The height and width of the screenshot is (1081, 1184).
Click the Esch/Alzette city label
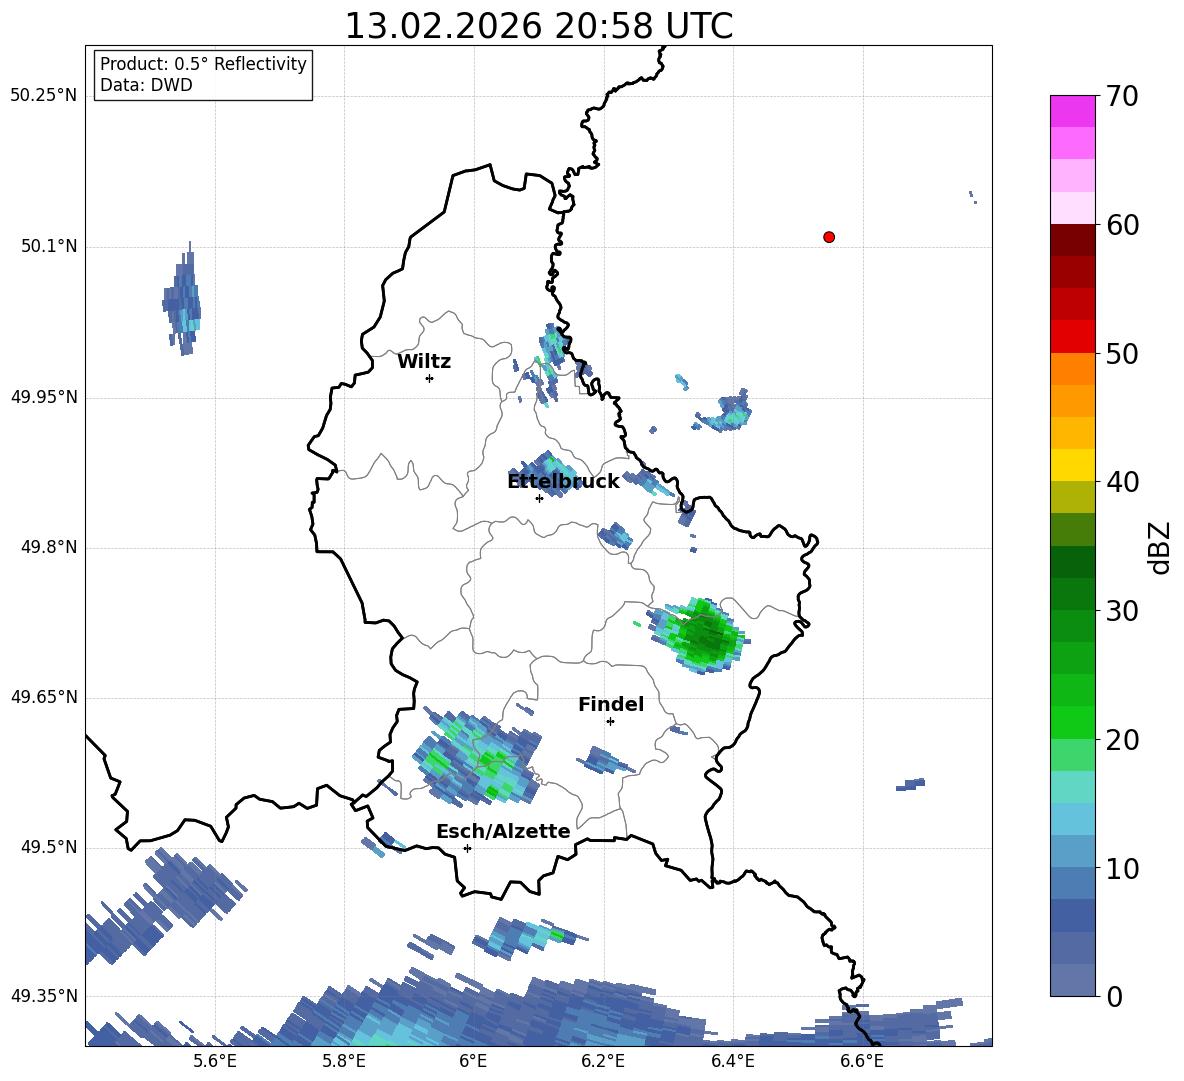pos(503,831)
